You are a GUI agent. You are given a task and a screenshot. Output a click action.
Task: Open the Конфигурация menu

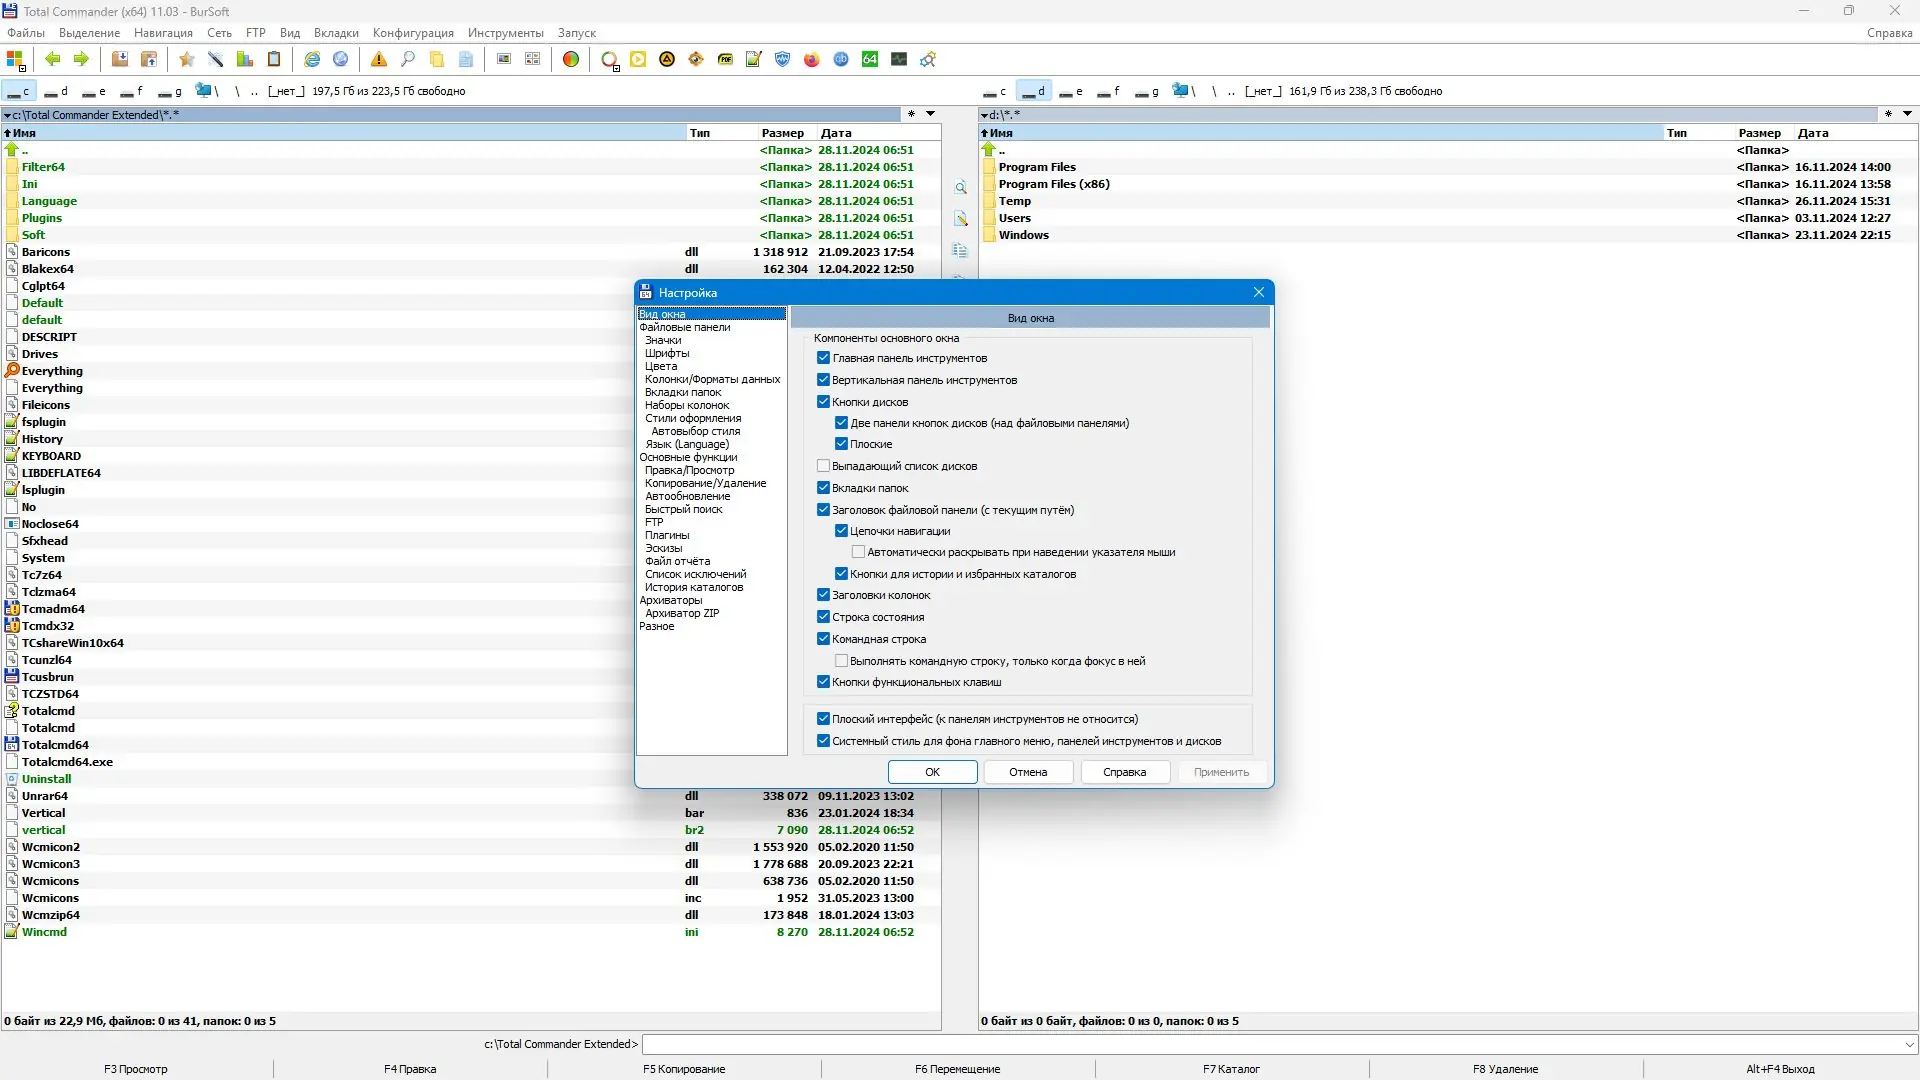point(413,33)
